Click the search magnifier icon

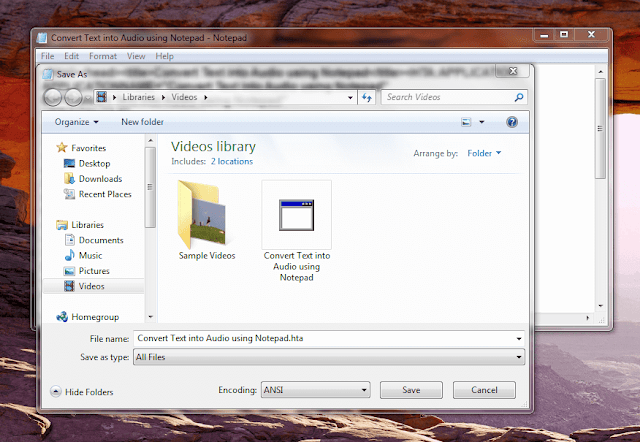[519, 97]
